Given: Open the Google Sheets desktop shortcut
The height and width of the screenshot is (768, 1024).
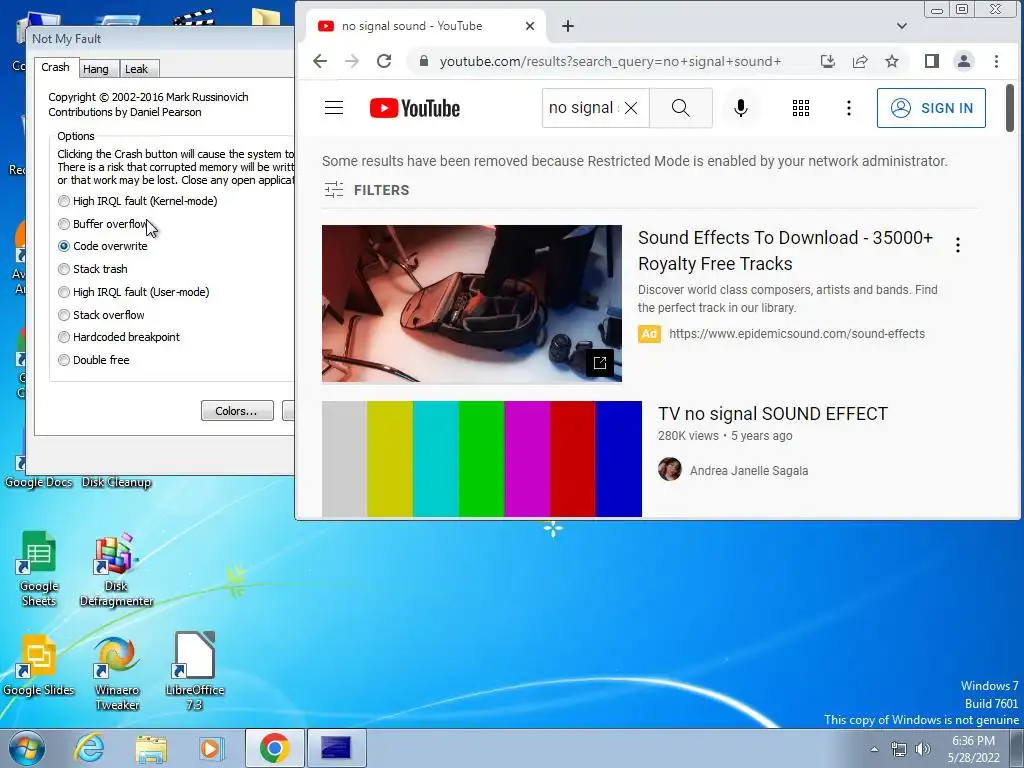Looking at the screenshot, I should 39,569.
